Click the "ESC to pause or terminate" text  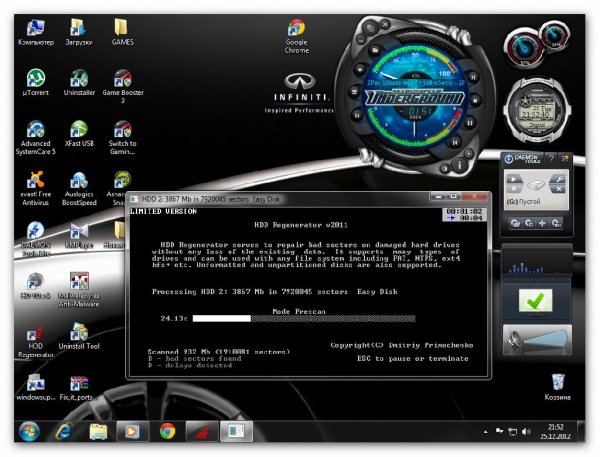click(412, 358)
